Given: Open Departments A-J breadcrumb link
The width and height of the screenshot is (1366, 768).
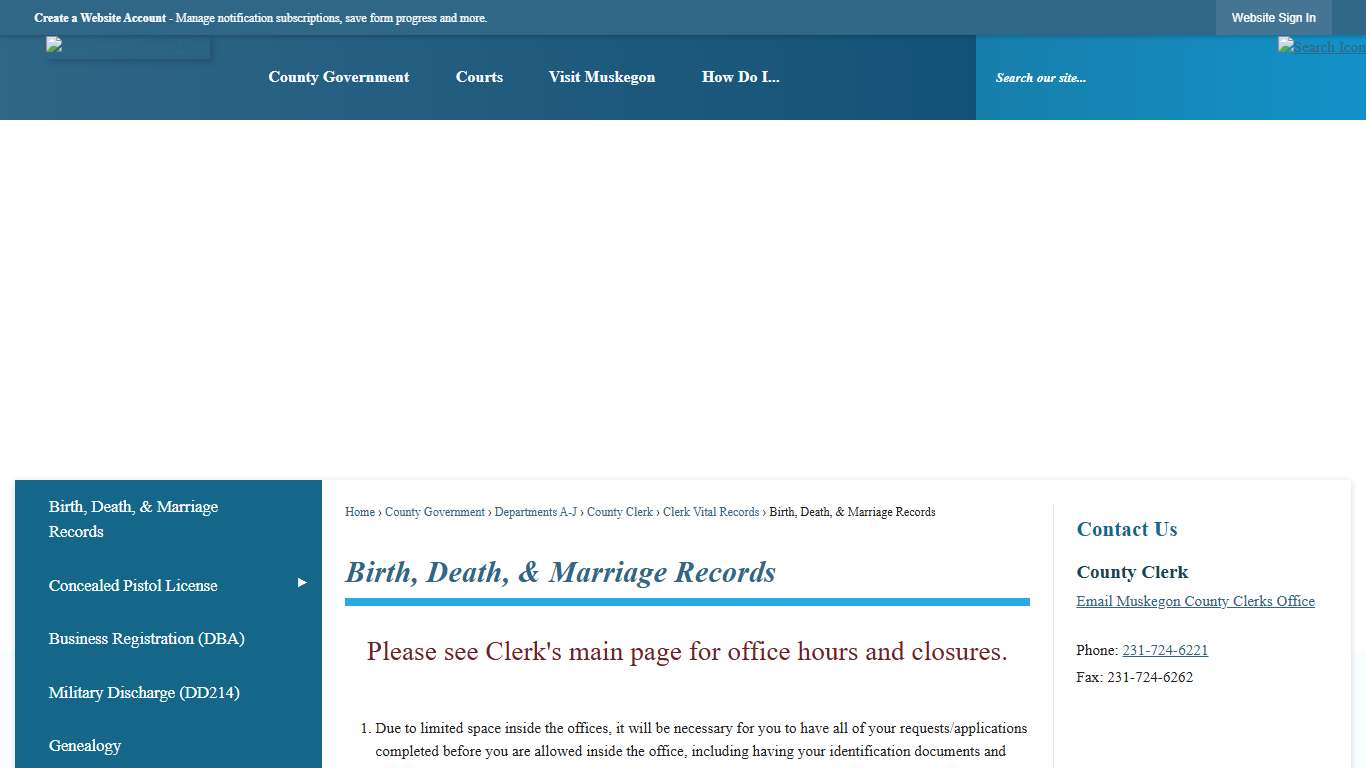Looking at the screenshot, I should [536, 511].
